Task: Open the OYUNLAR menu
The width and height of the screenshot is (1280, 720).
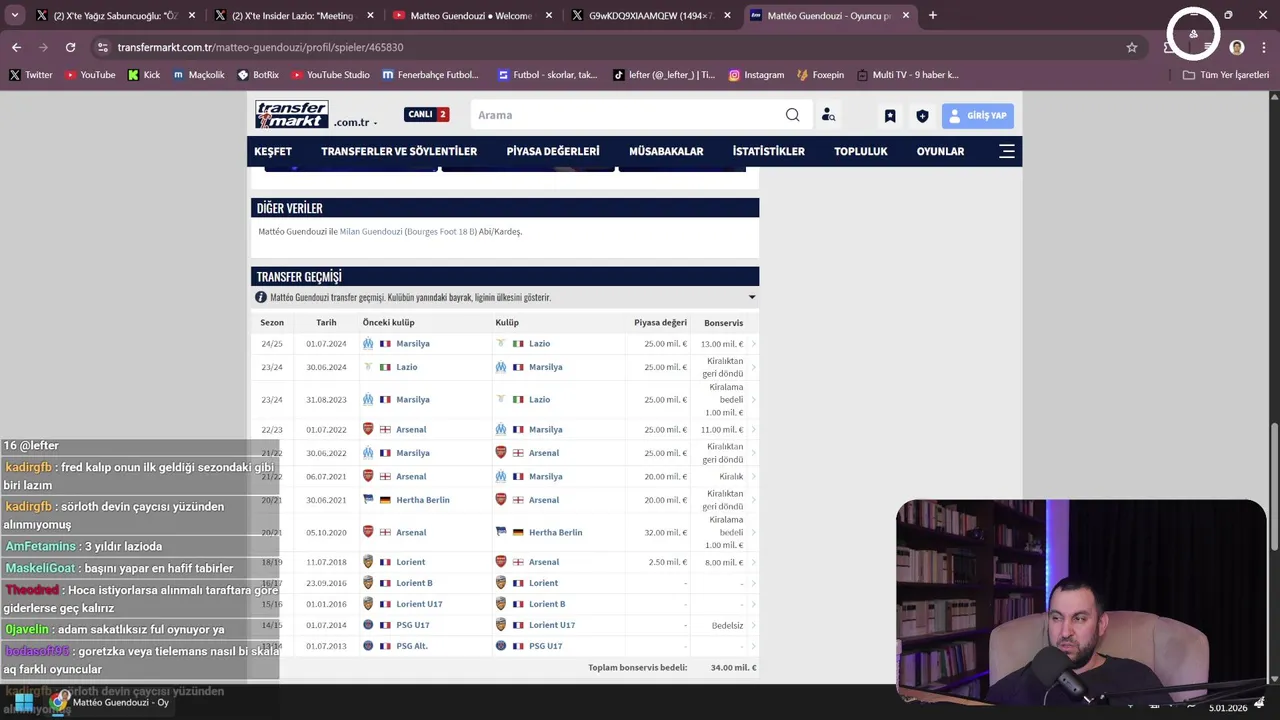Action: [x=940, y=151]
